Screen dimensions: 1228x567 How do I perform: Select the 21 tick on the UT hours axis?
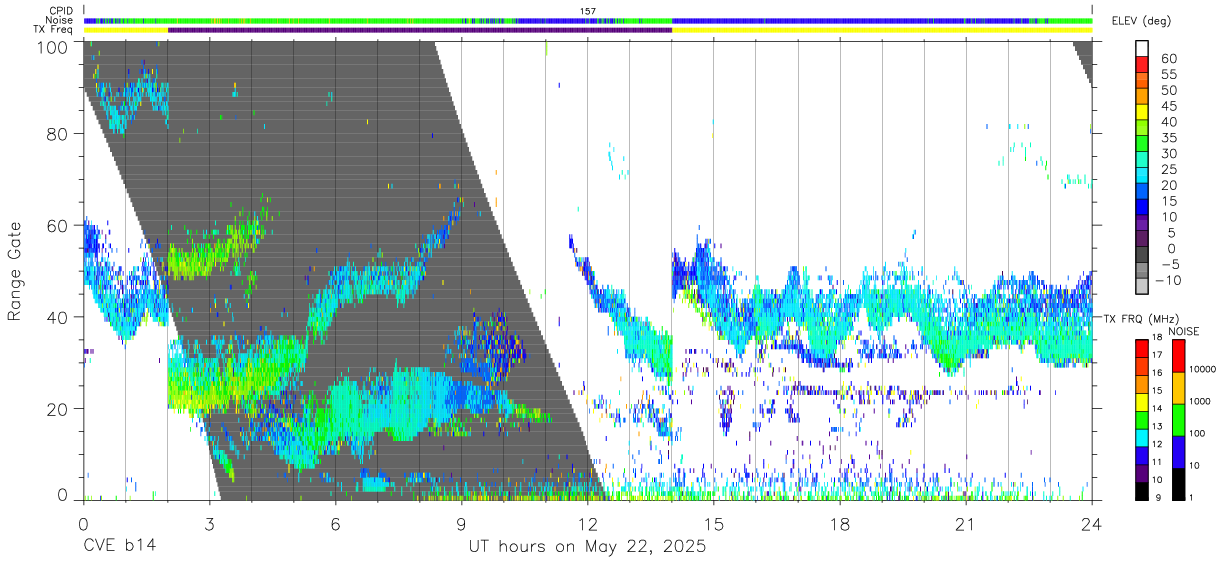[965, 523]
